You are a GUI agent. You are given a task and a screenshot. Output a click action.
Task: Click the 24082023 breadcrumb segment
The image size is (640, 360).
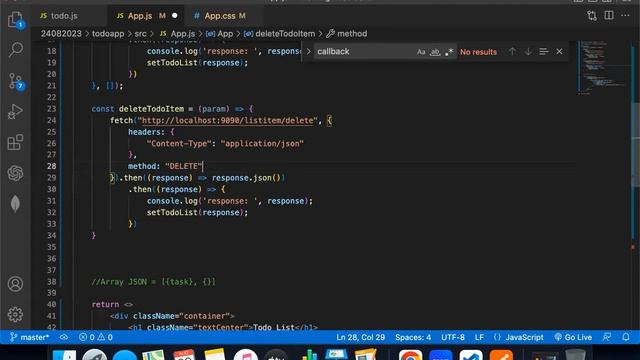61,33
